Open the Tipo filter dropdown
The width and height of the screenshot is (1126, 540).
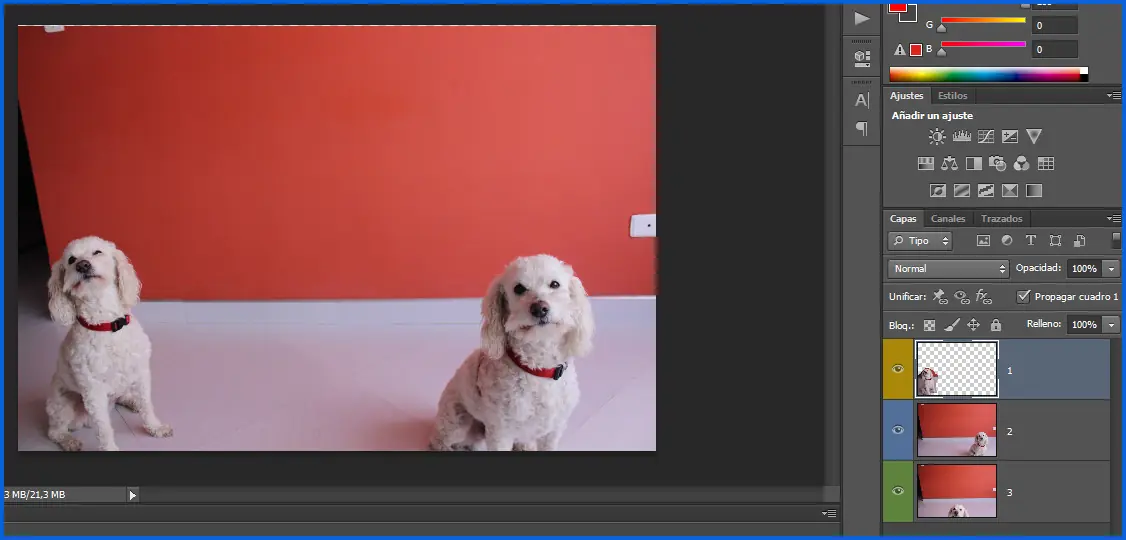point(920,241)
